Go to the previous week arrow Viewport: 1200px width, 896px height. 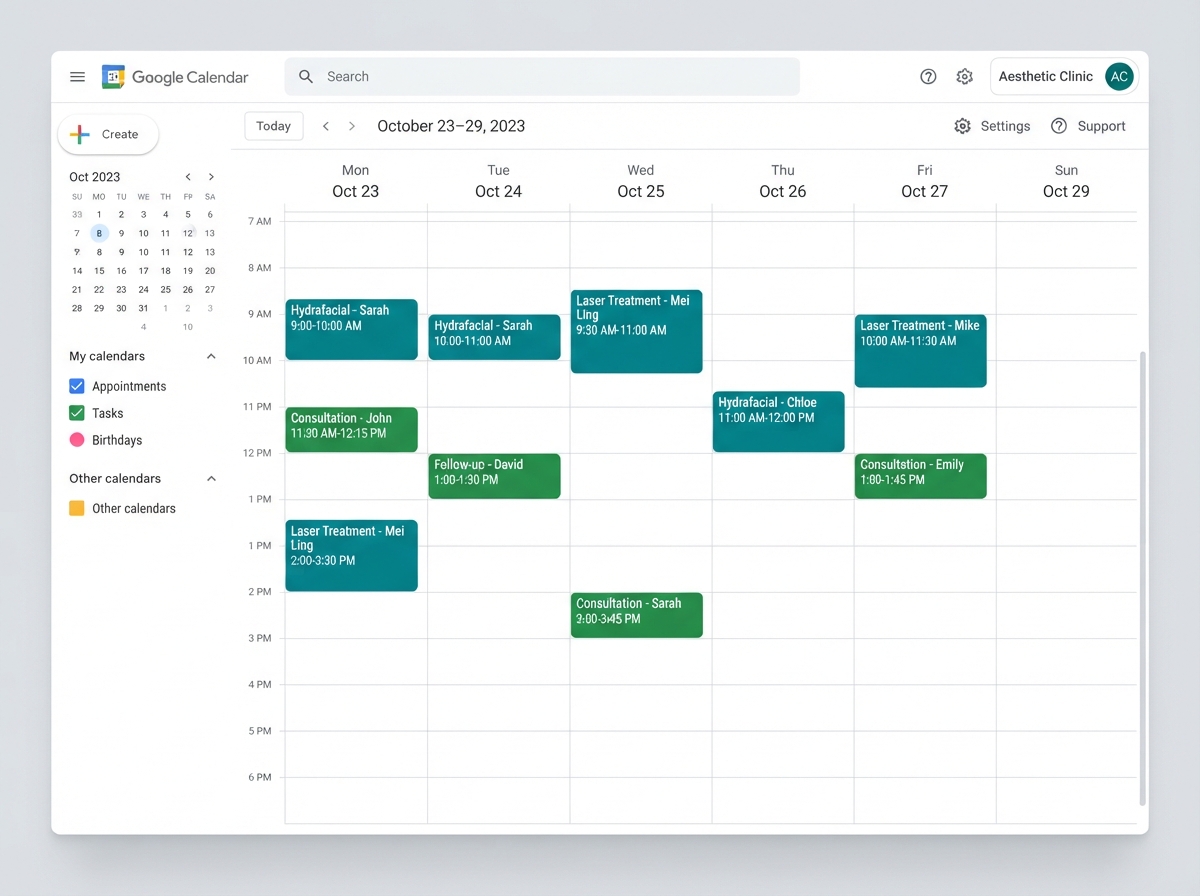tap(326, 126)
